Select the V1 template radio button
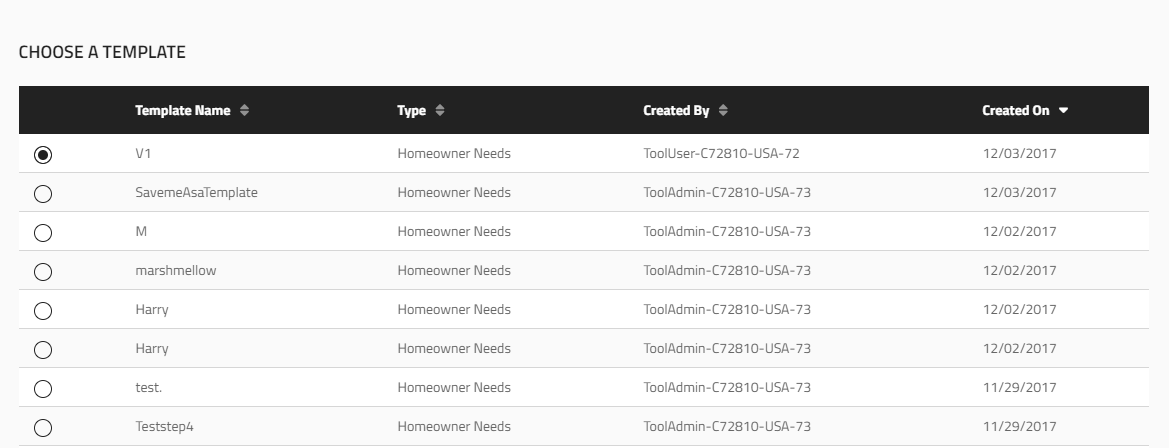1171x448 pixels. (x=43, y=155)
